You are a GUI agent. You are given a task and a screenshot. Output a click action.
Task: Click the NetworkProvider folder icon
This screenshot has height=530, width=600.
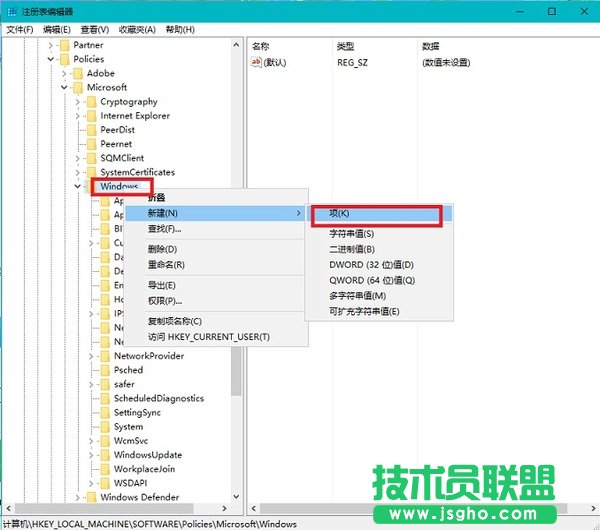point(105,356)
